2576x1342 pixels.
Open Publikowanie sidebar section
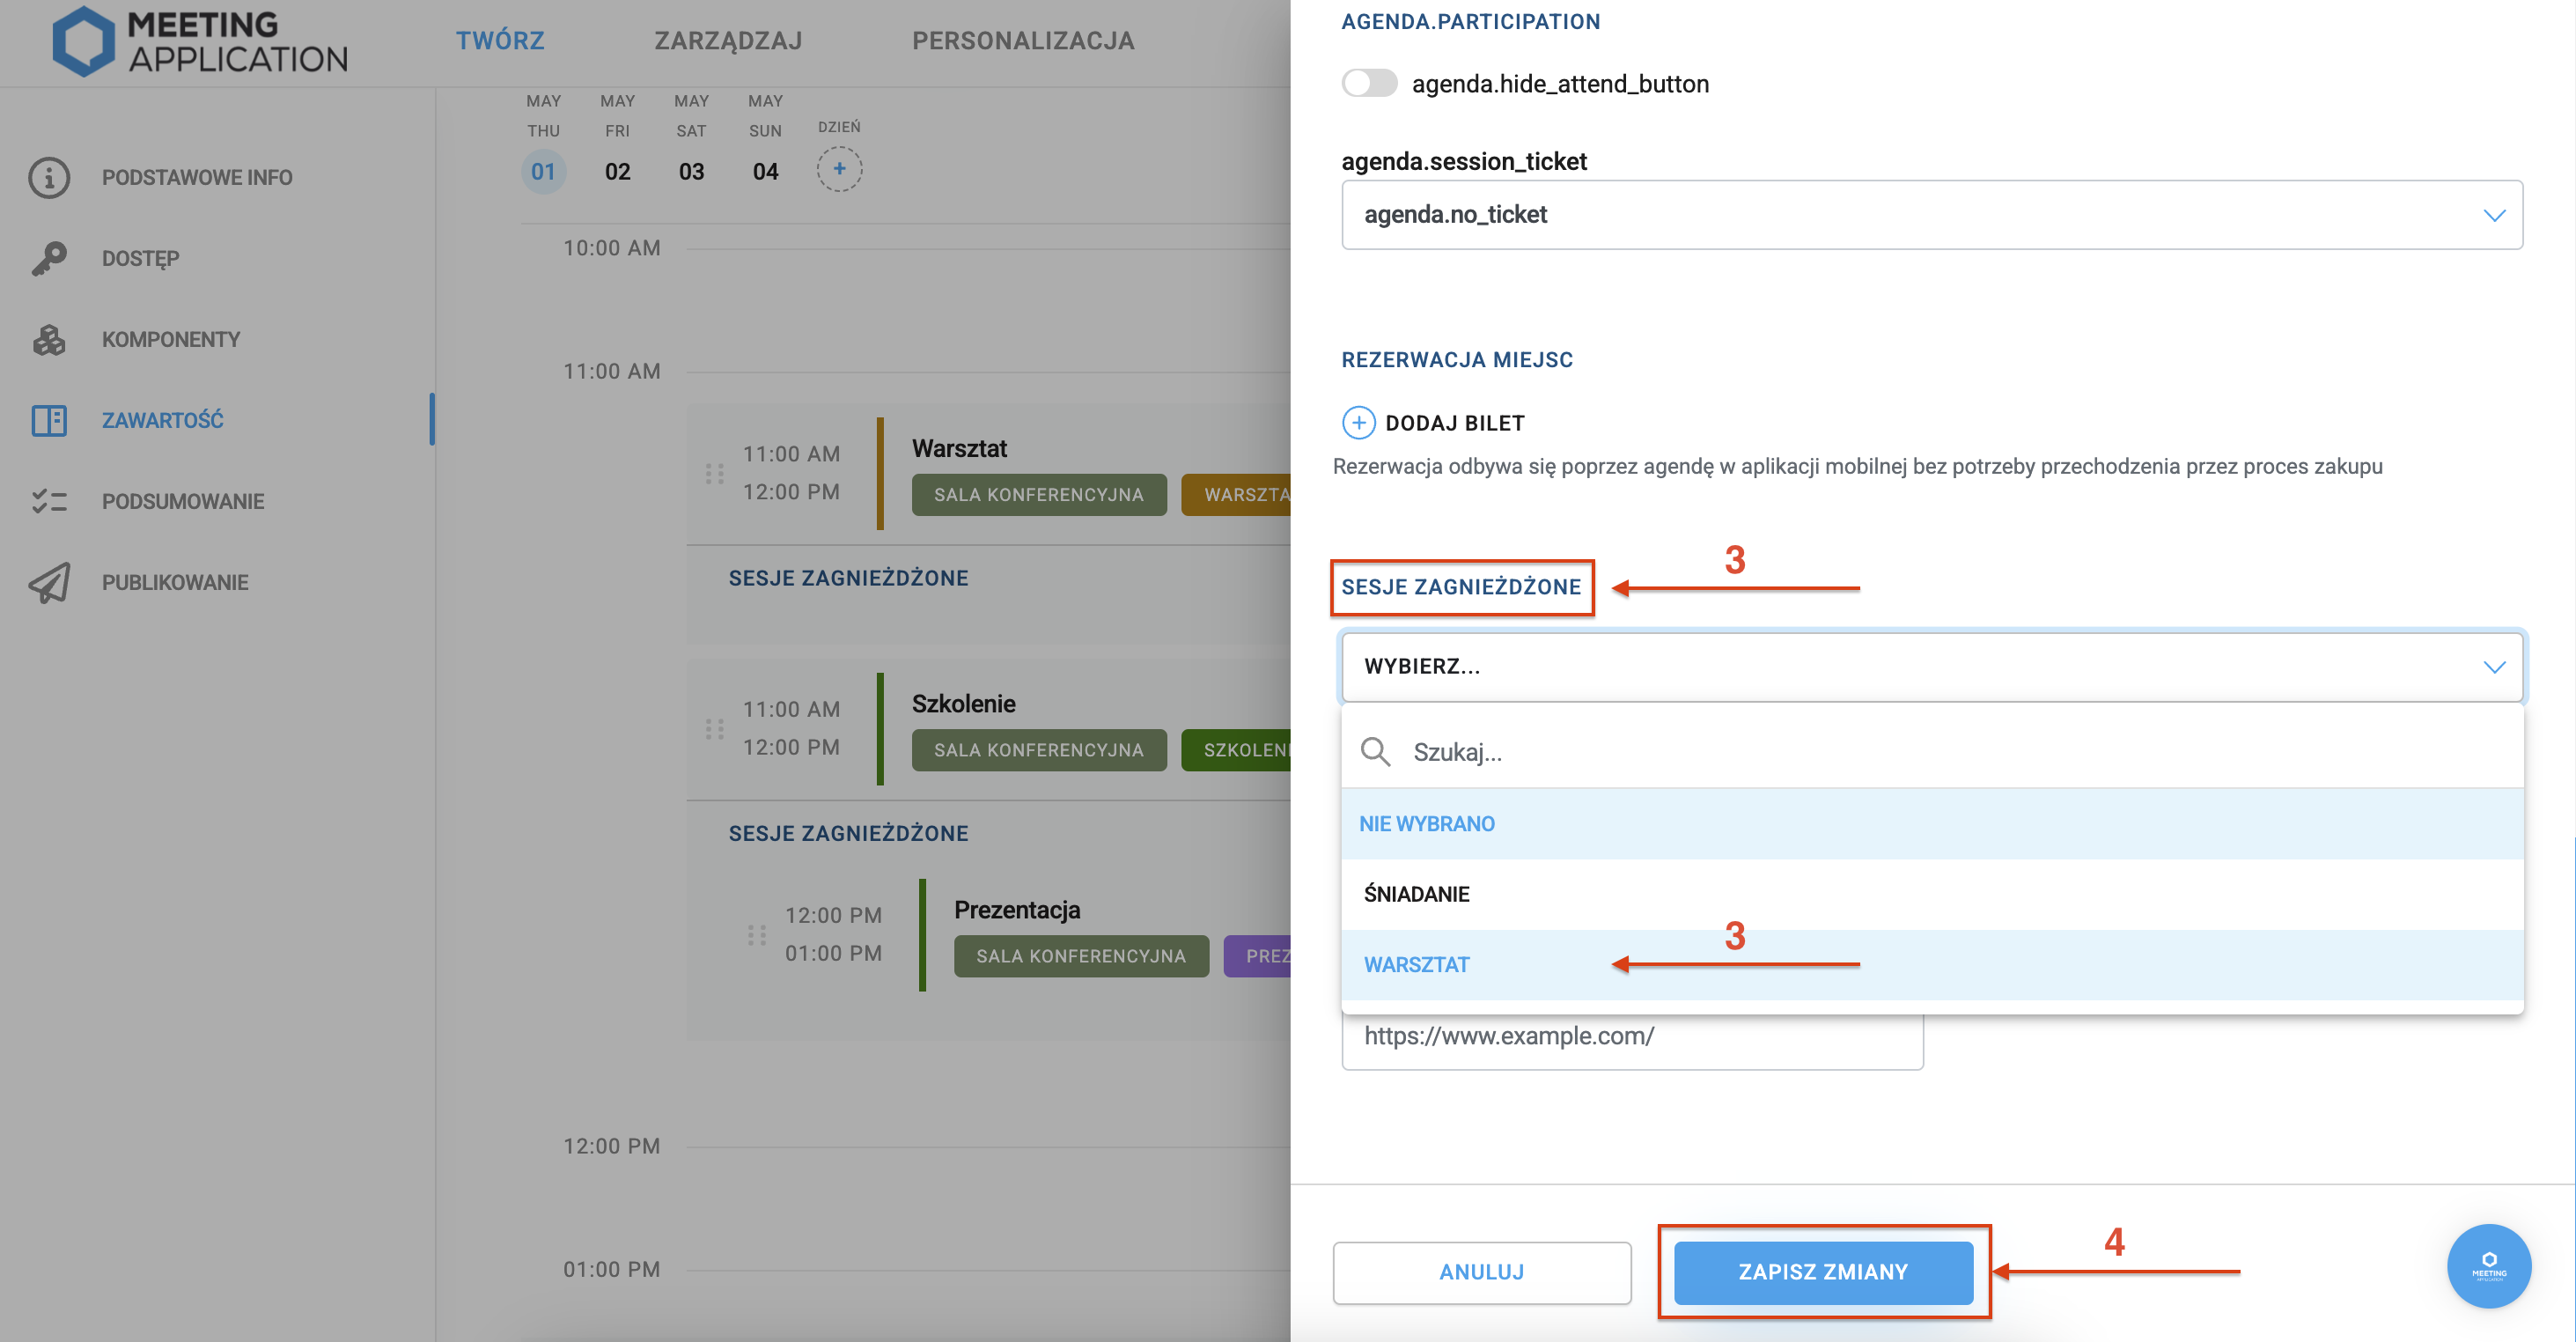(x=175, y=582)
